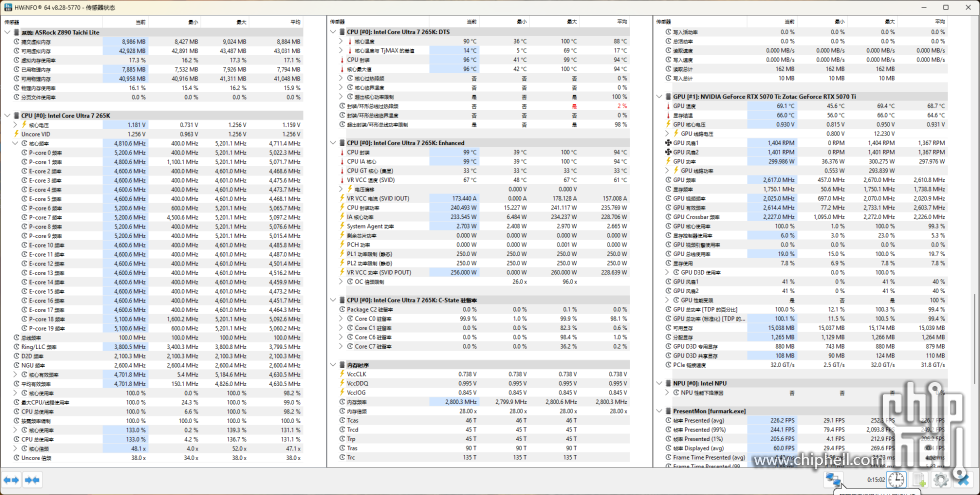This screenshot has width=980, height=495.
Task: Click the lightning icon beside VccDDQ
Action: 342,383
